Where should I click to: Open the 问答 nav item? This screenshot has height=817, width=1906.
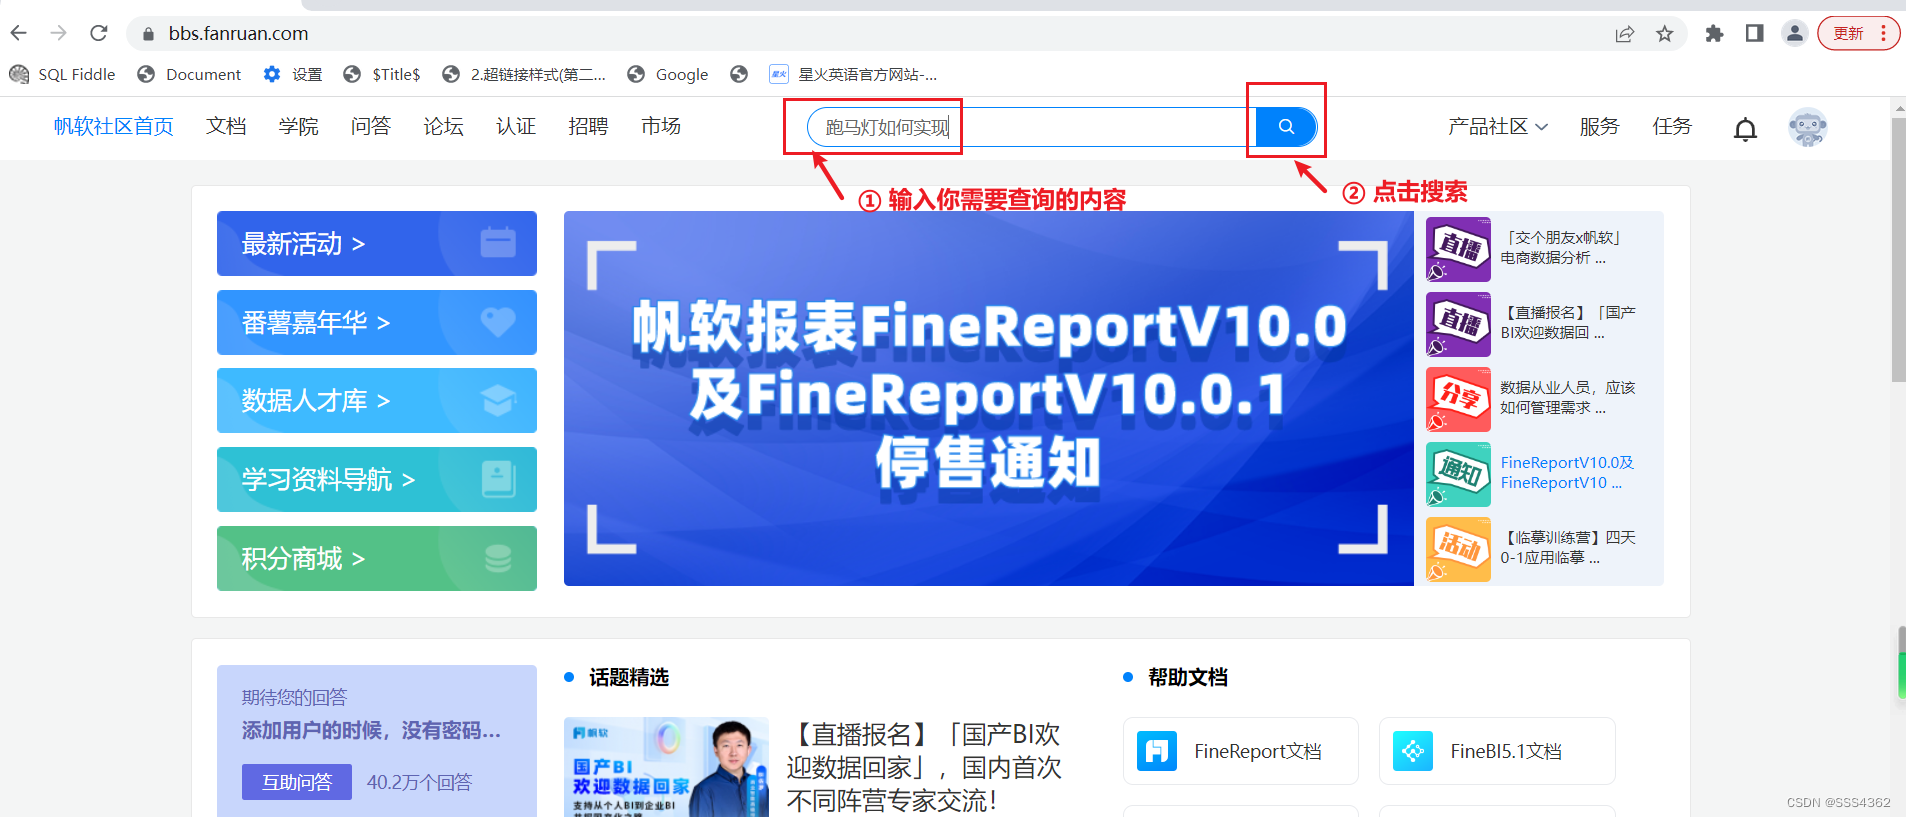pos(371,126)
